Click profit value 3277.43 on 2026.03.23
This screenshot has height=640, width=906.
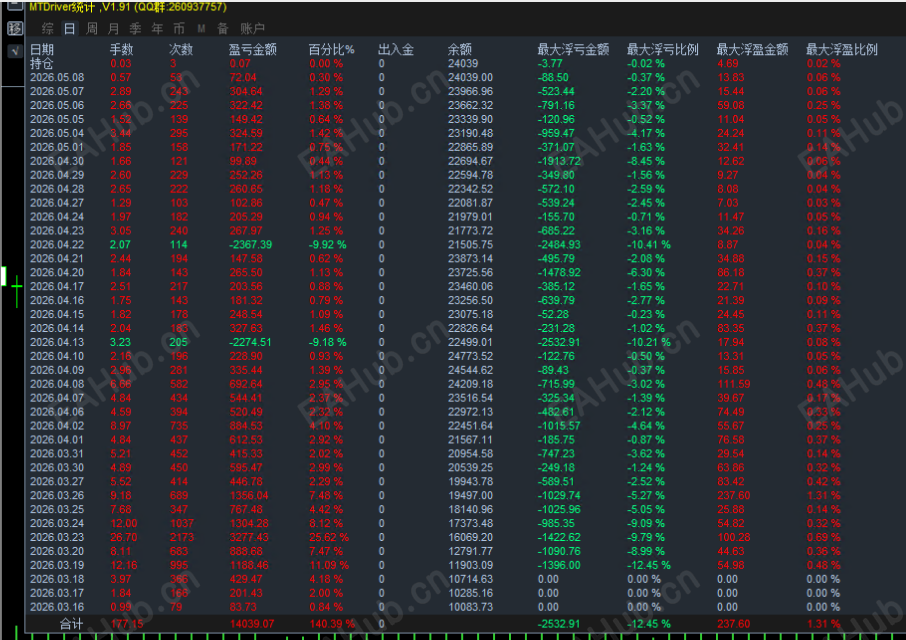(249, 537)
